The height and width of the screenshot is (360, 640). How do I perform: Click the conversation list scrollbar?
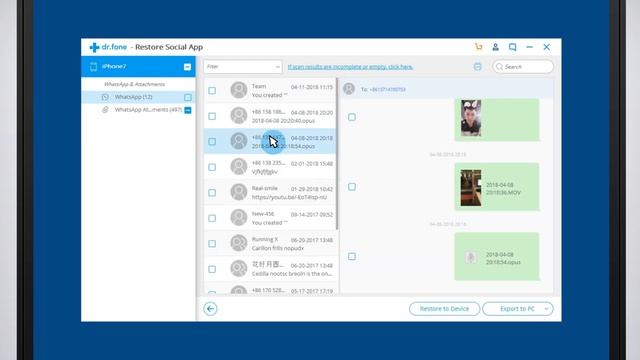(x=337, y=153)
